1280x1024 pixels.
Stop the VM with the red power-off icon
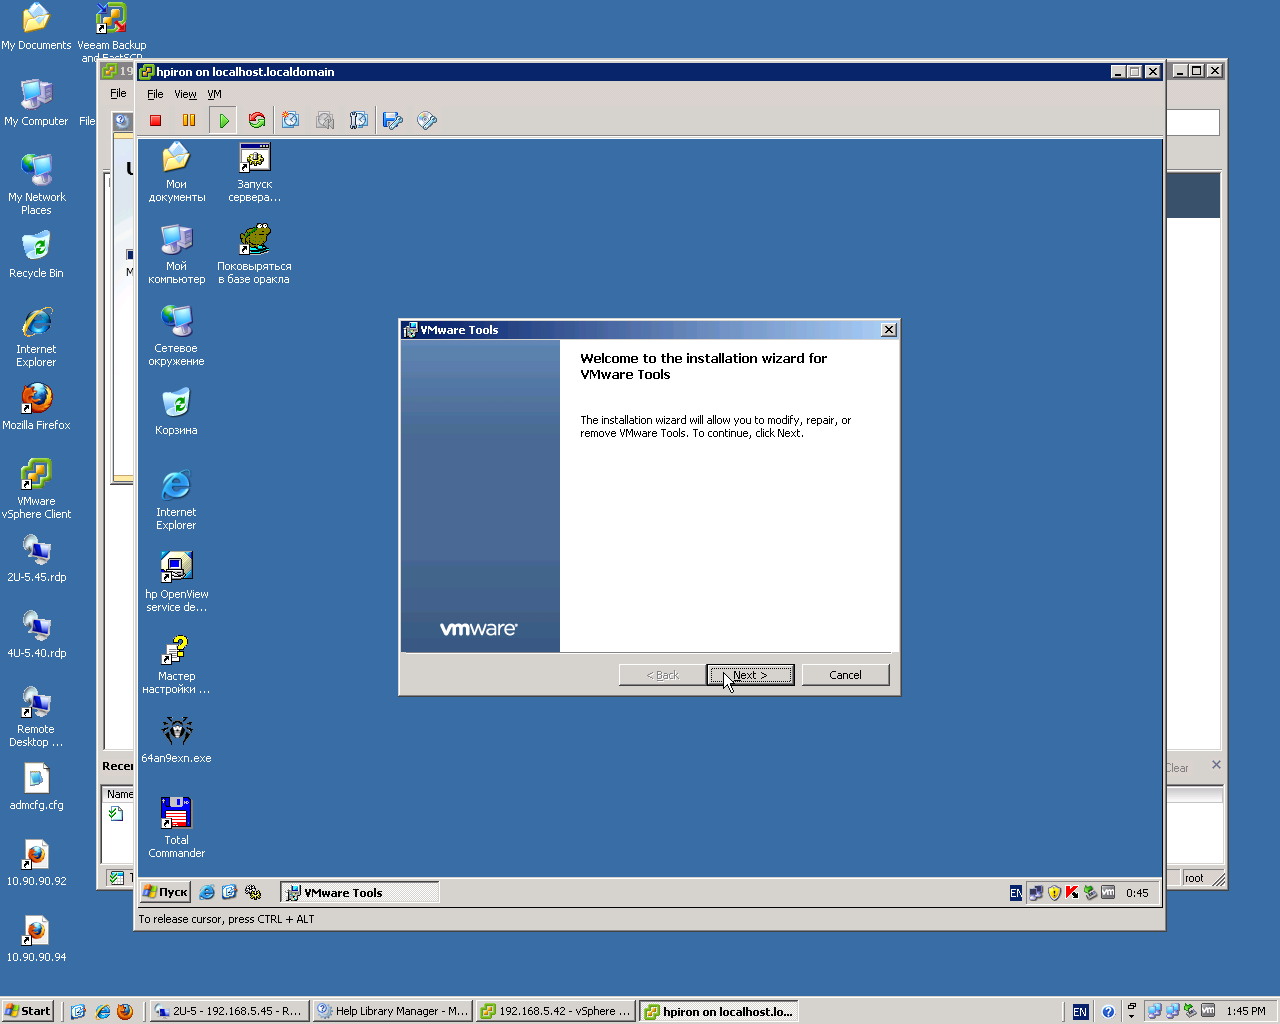[x=155, y=120]
